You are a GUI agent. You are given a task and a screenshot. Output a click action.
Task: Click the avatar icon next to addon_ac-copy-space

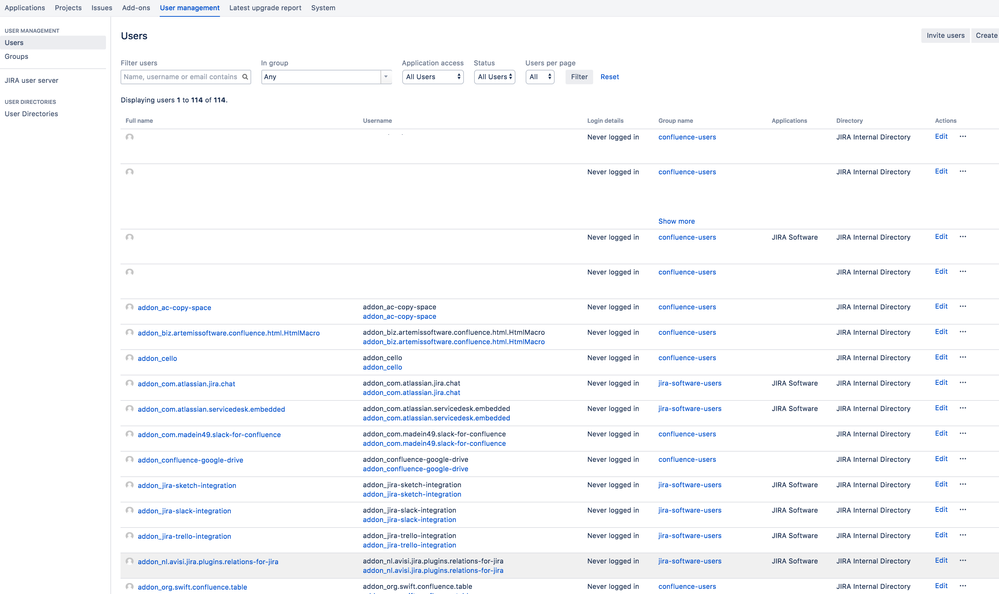pos(129,307)
